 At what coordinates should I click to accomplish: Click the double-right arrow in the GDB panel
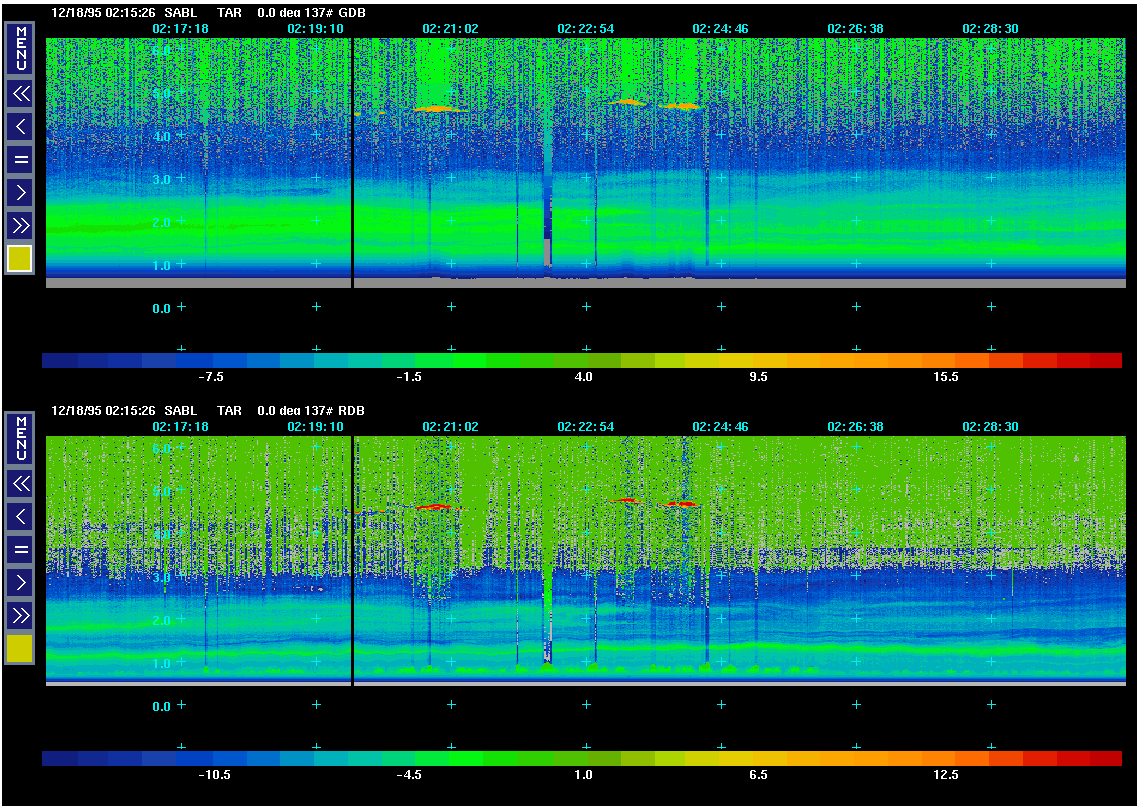pyautogui.click(x=20, y=225)
